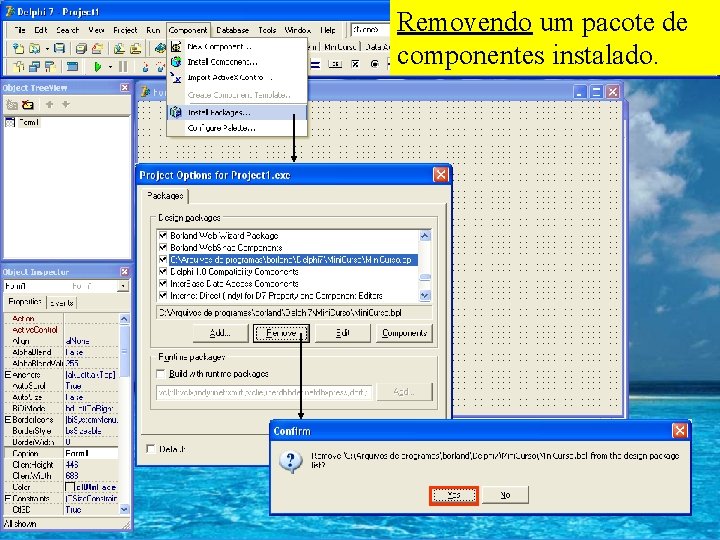Uncheck Internet Direct Indy package

point(163,295)
